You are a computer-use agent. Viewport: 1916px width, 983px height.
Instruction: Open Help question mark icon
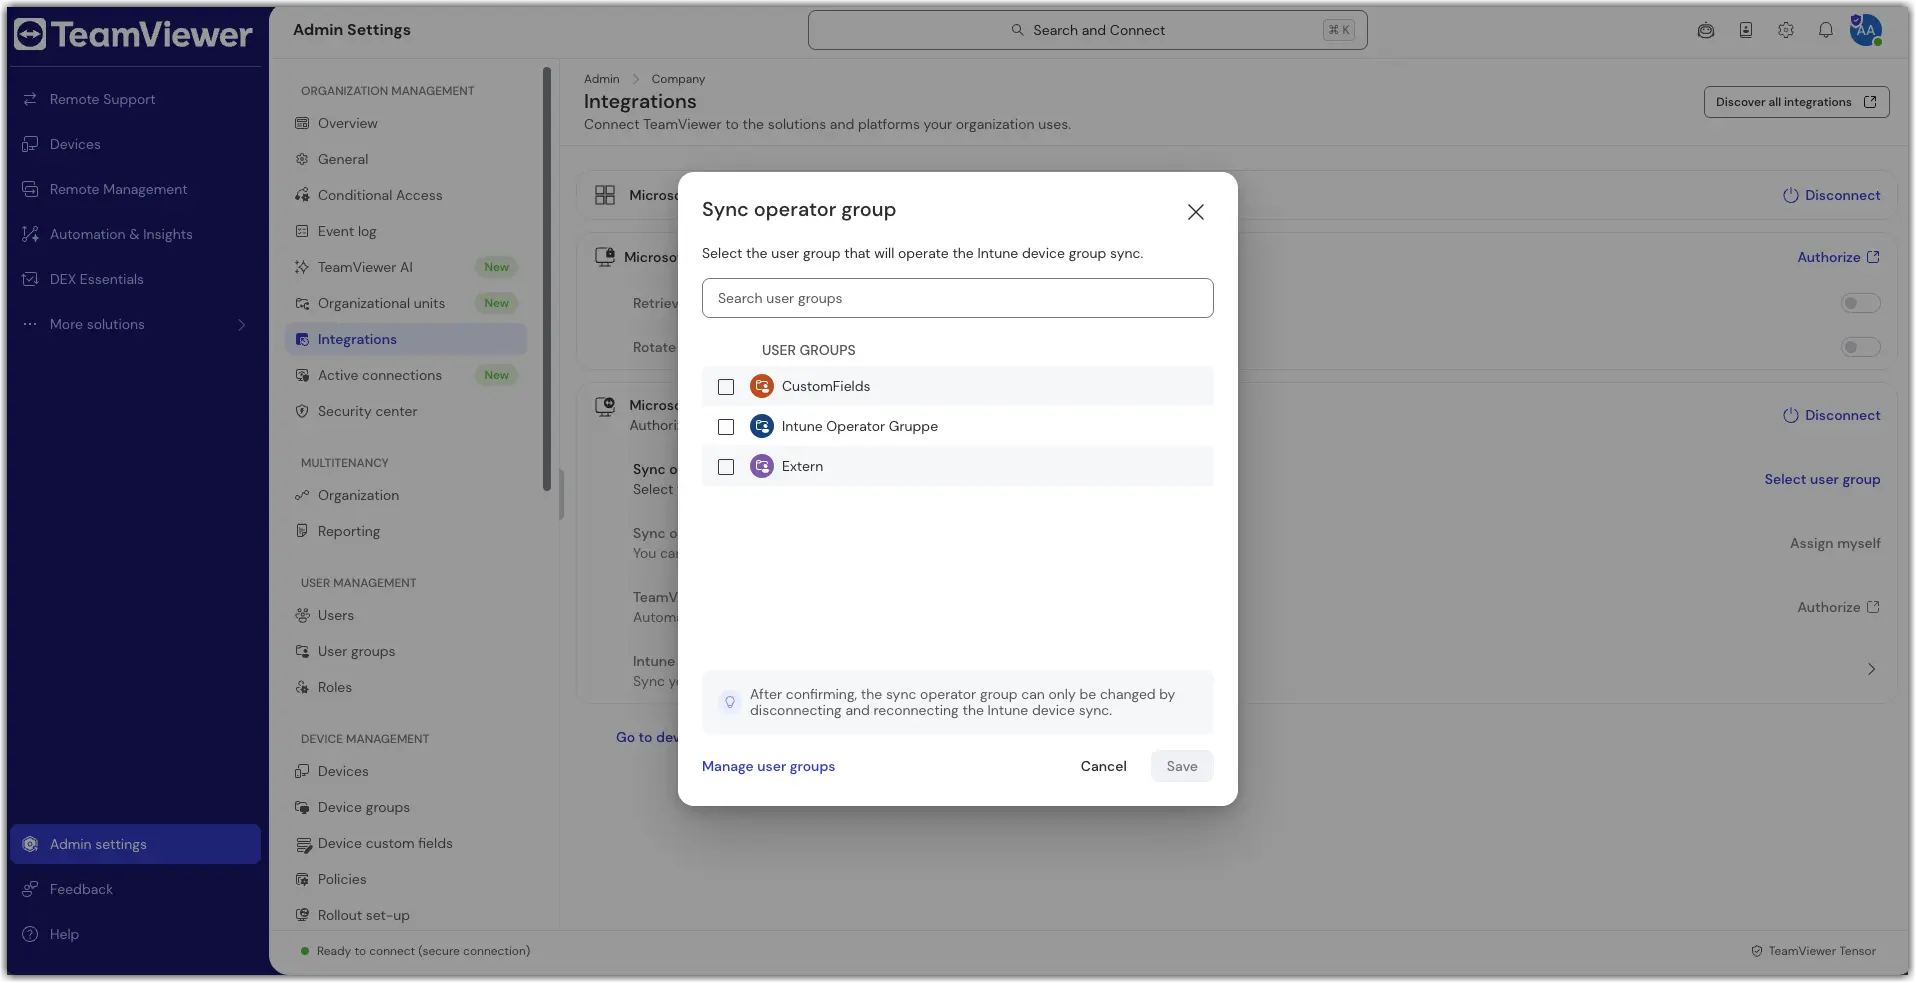(30, 934)
